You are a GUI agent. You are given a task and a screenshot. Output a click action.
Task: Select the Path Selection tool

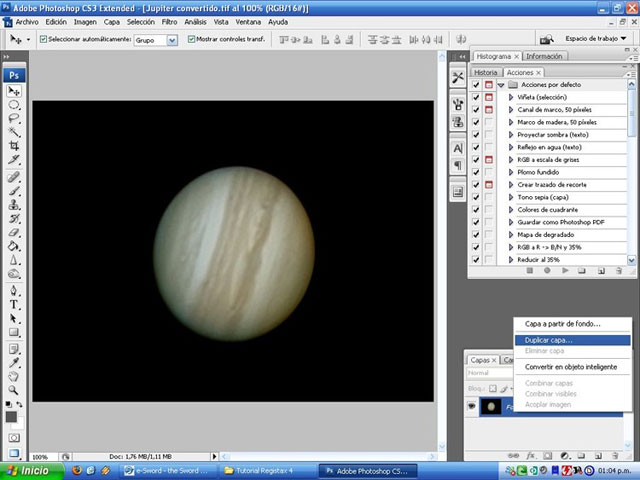click(14, 318)
